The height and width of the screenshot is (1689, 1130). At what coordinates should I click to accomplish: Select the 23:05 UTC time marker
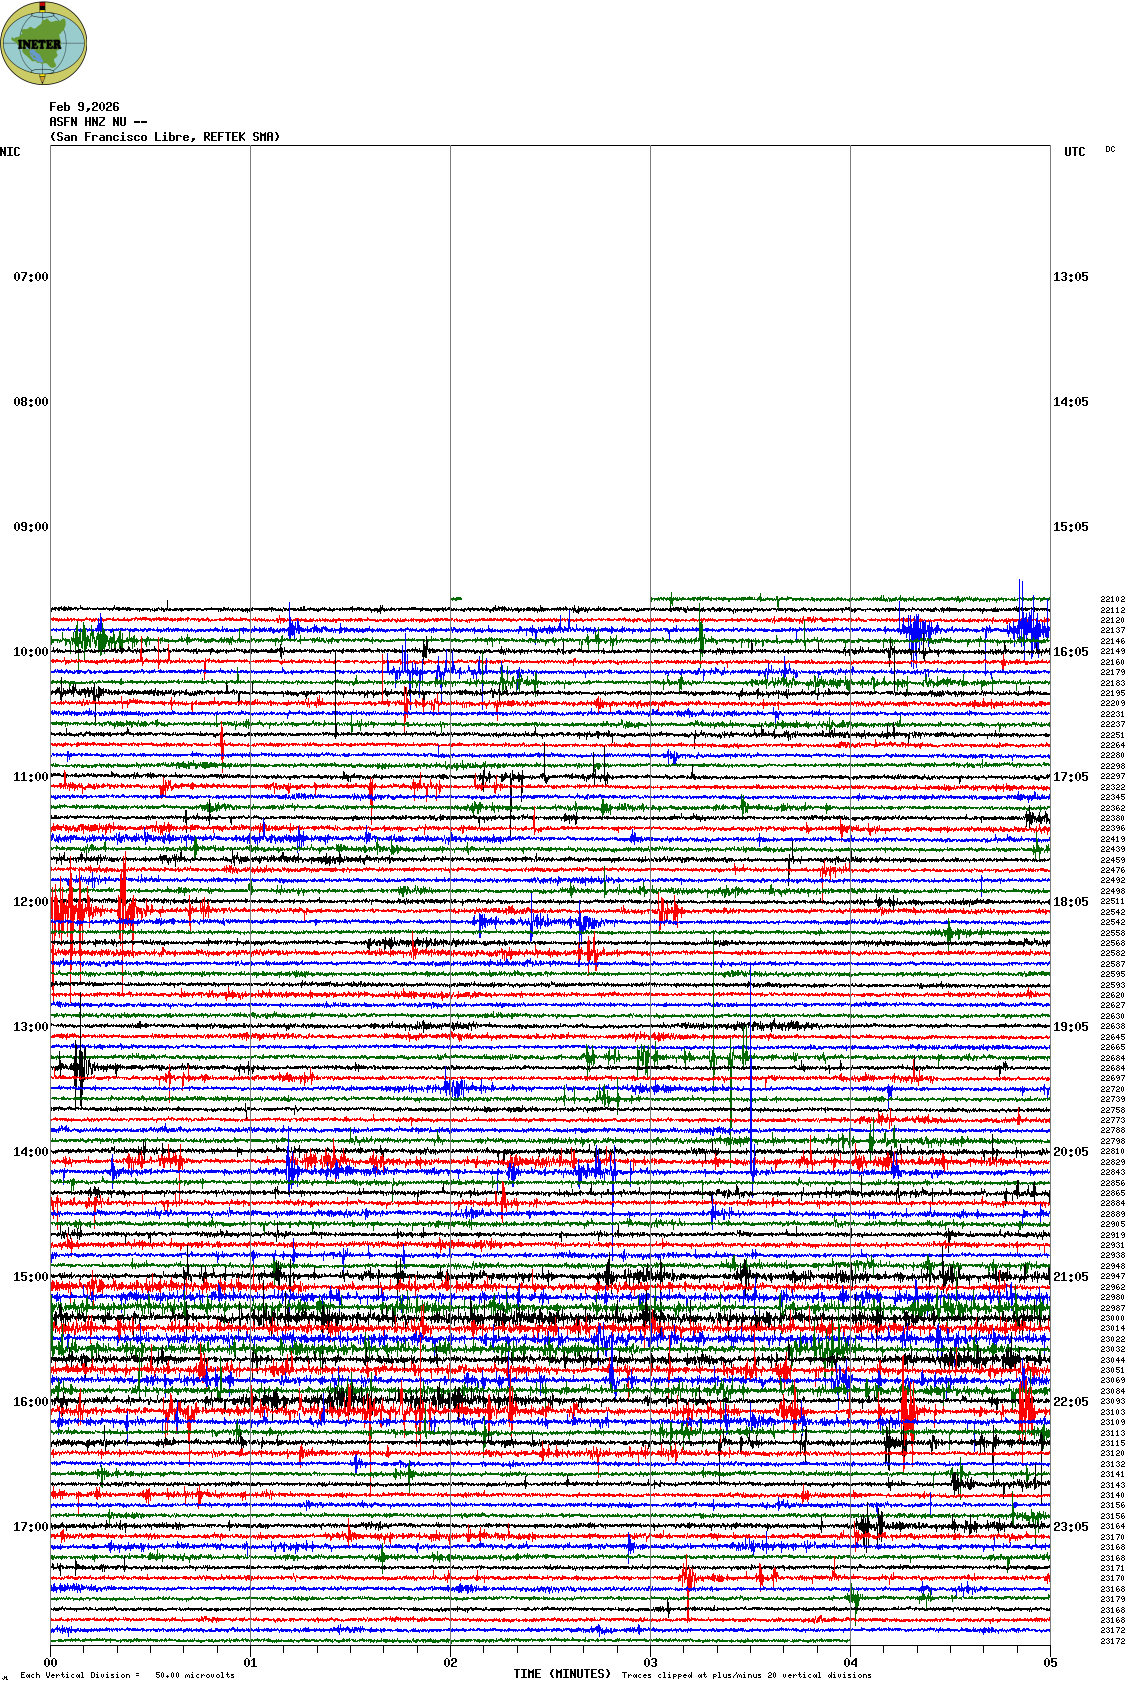(1070, 1527)
